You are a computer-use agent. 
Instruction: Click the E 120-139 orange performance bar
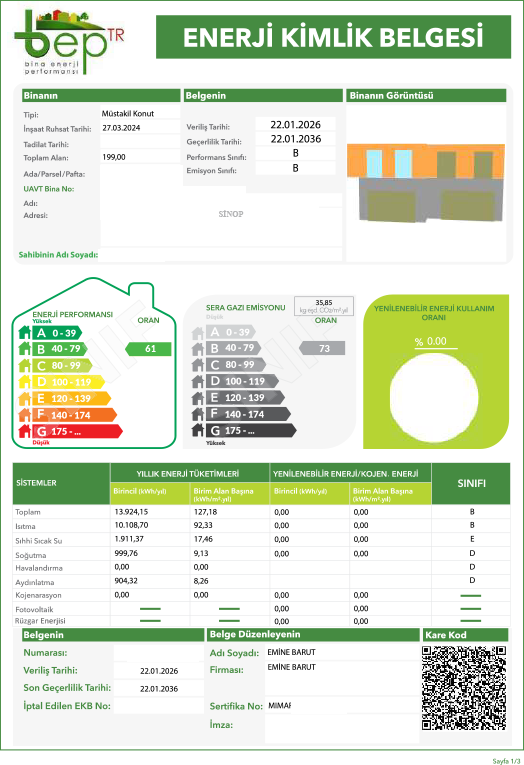71,399
